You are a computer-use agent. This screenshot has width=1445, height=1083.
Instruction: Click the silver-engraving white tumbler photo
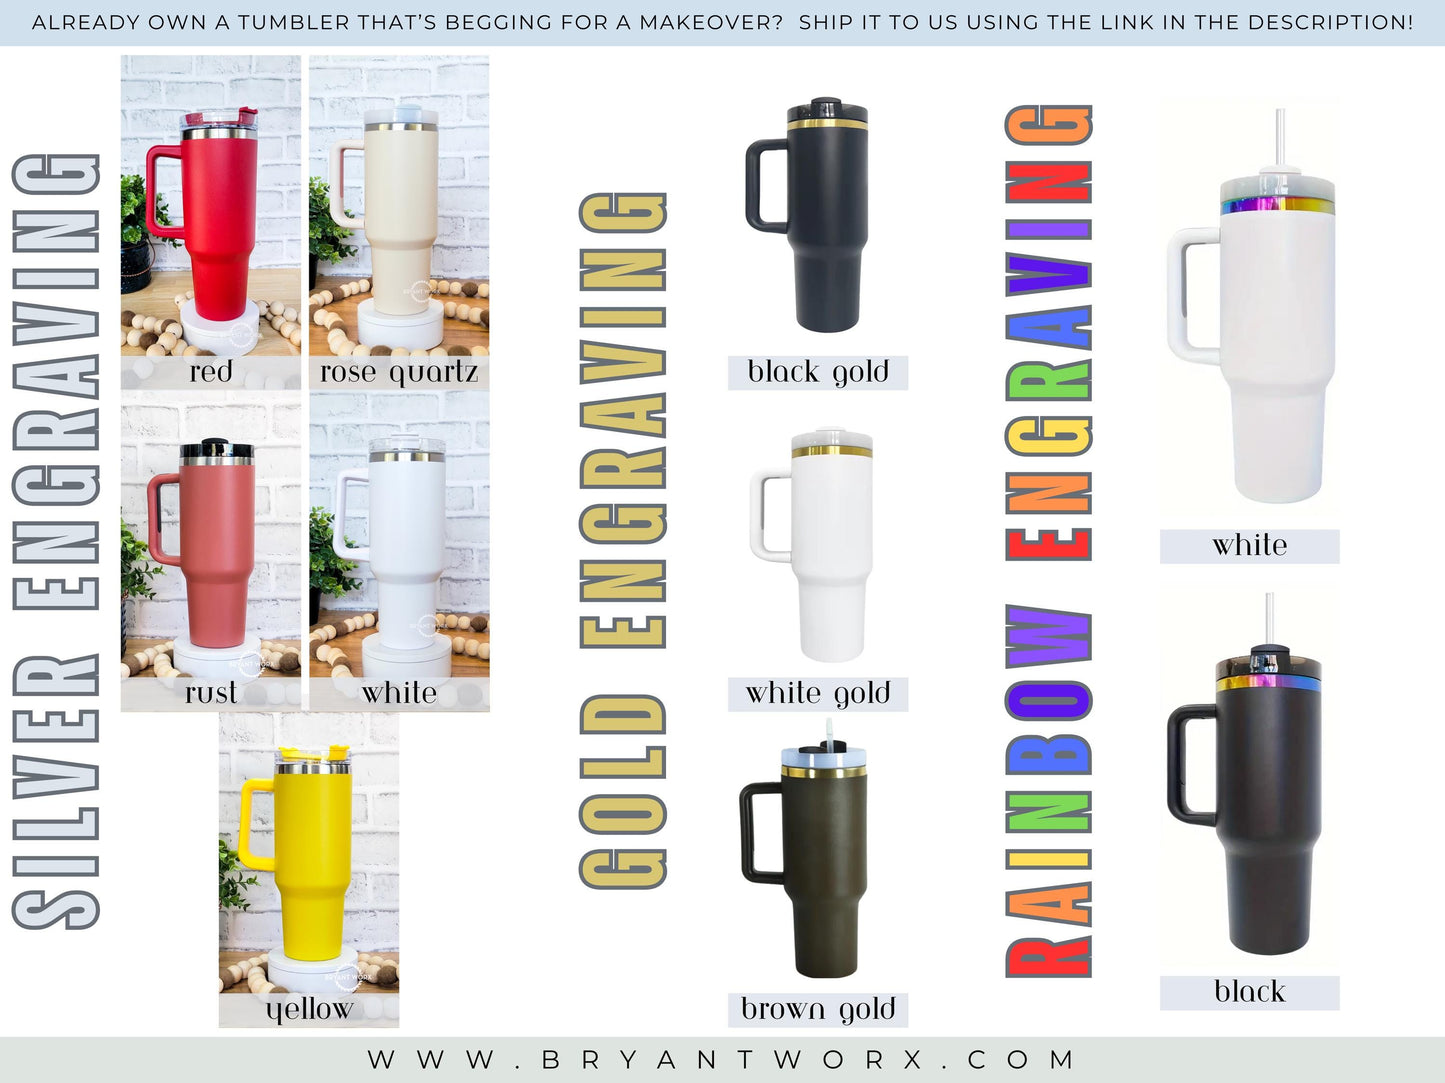point(399,540)
